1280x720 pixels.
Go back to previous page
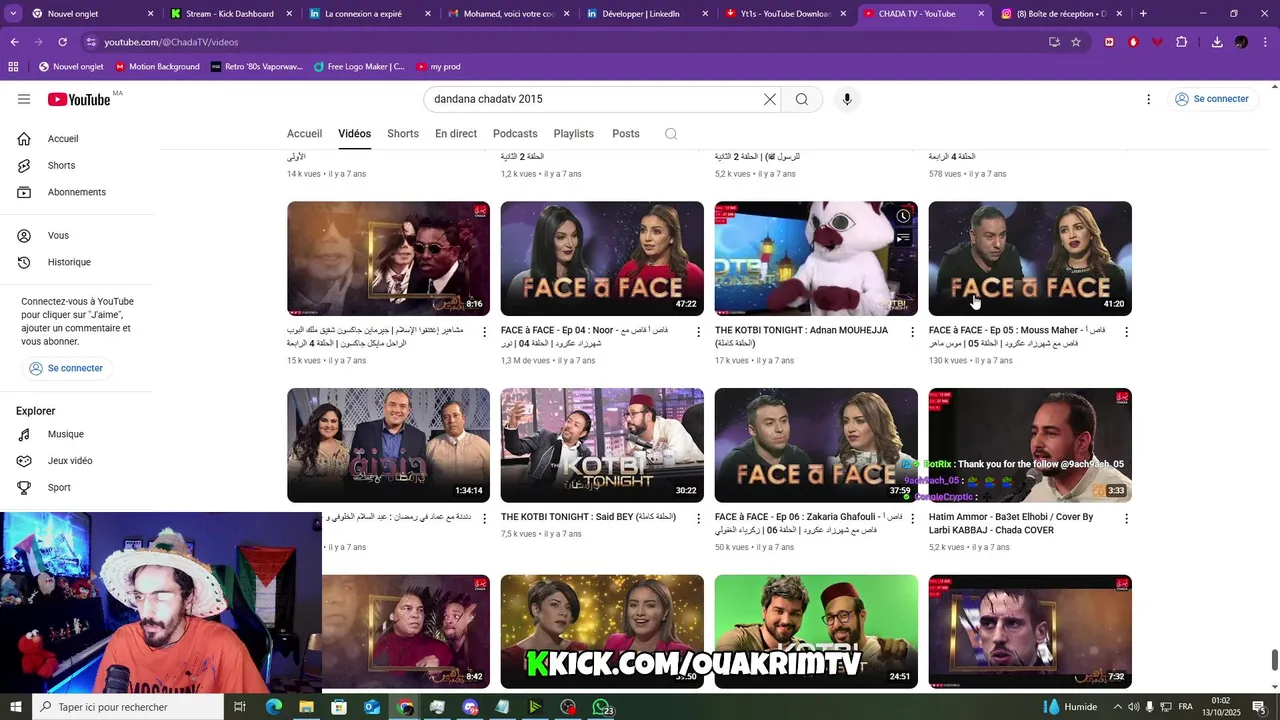pyautogui.click(x=14, y=42)
